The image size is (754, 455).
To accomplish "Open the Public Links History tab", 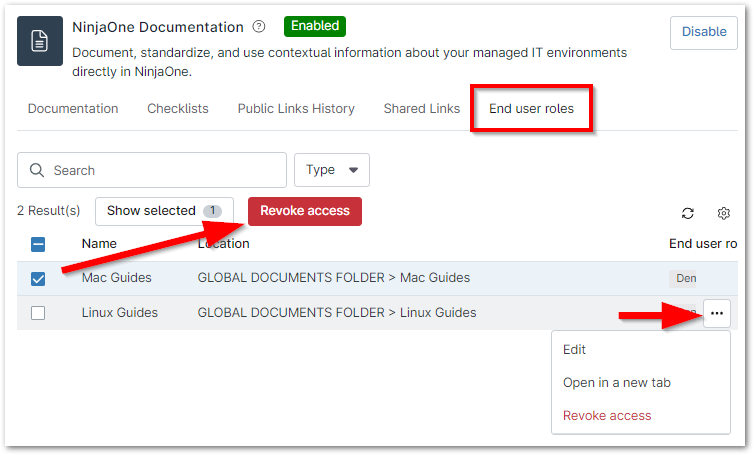I will pyautogui.click(x=296, y=109).
